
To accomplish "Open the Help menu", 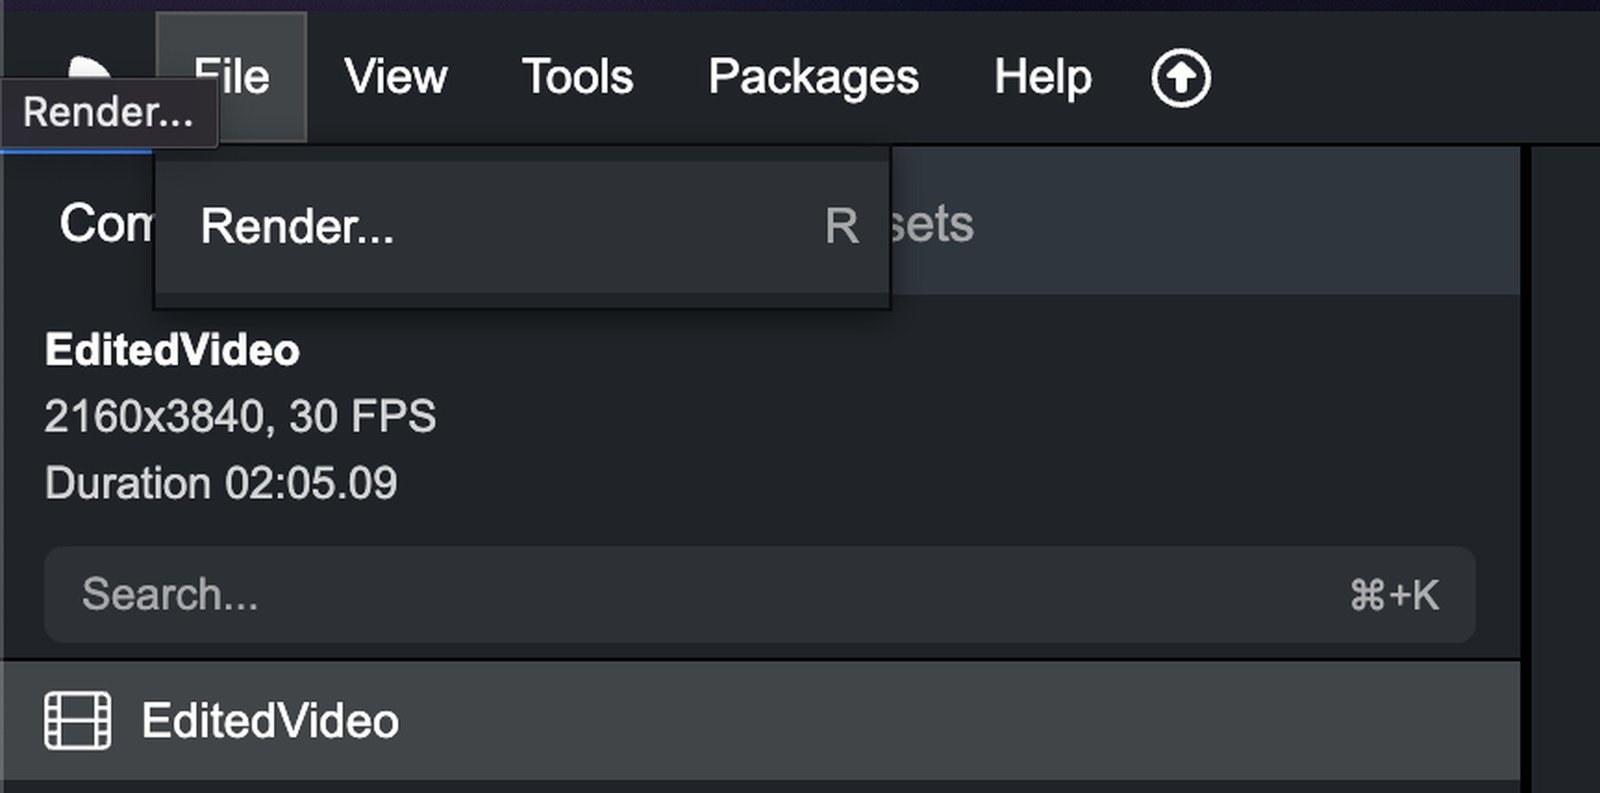I will tap(1042, 77).
